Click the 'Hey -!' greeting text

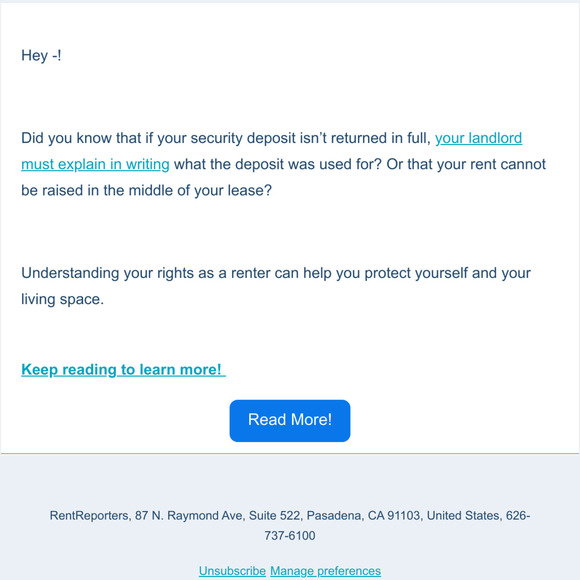pyautogui.click(x=41, y=55)
